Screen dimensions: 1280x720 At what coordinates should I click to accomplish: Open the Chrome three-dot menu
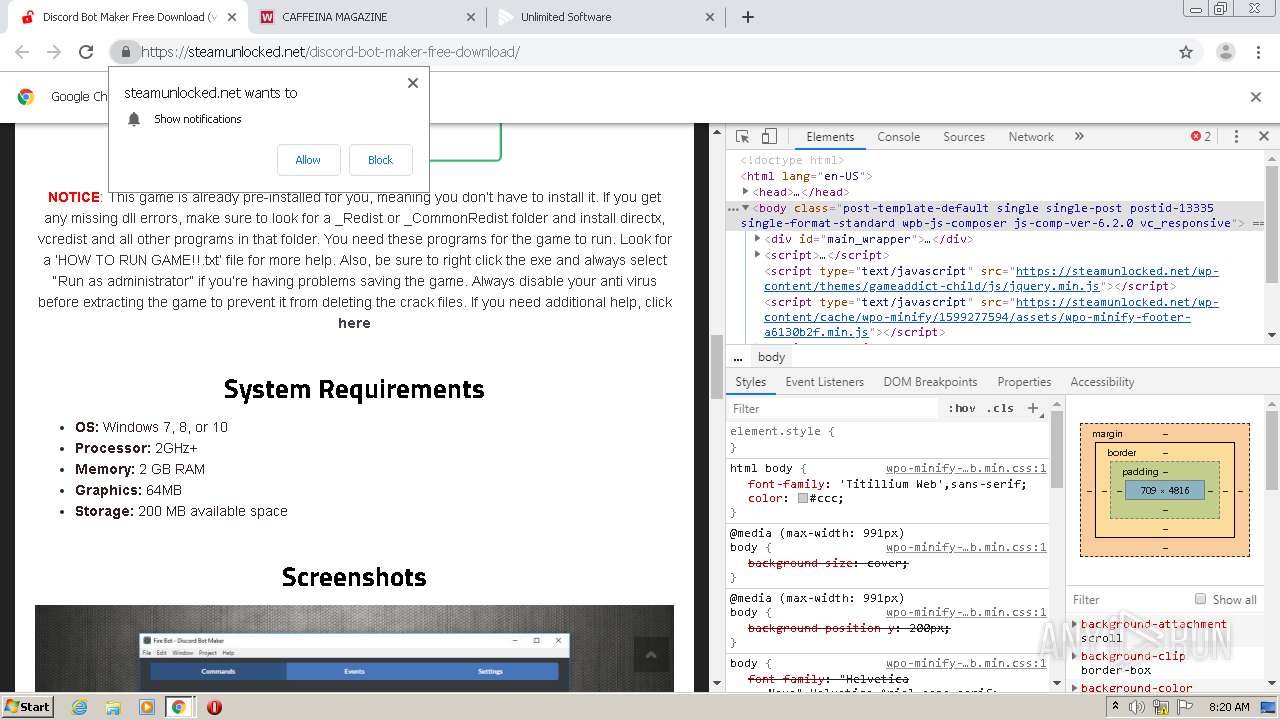coord(1258,52)
